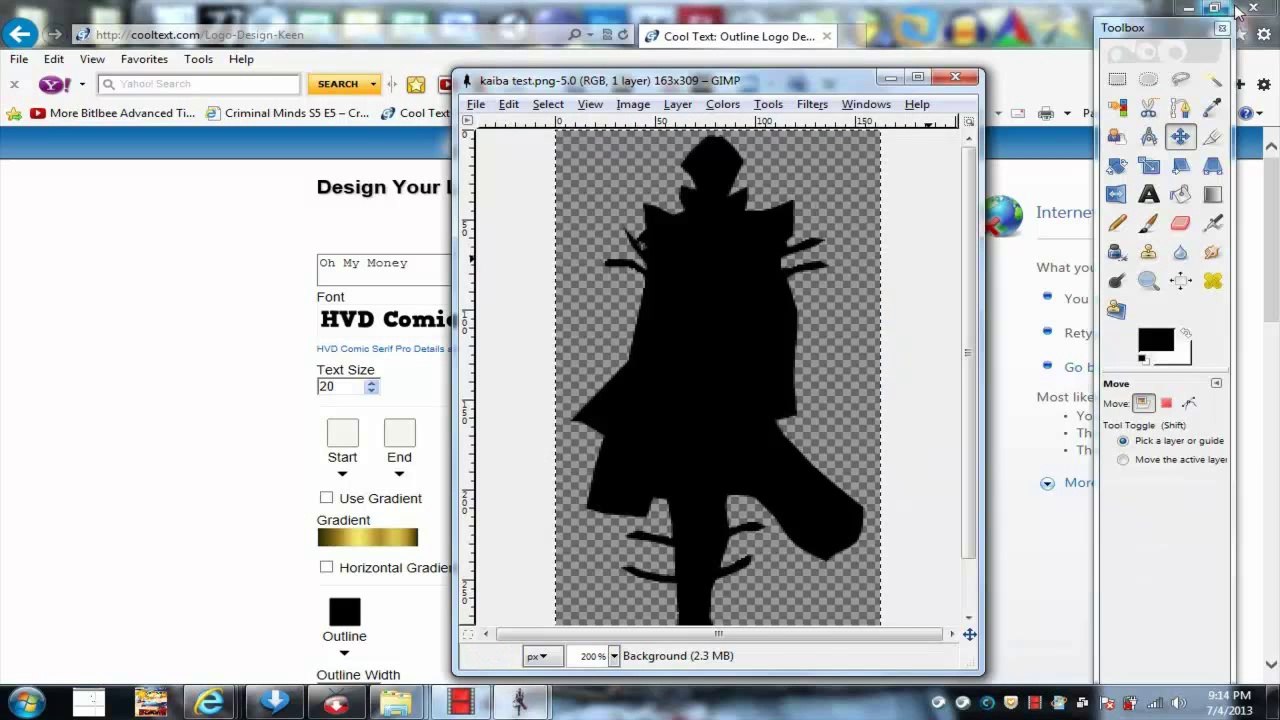Enable the Use Gradient checkbox
This screenshot has height=720, width=1280.
(326, 498)
